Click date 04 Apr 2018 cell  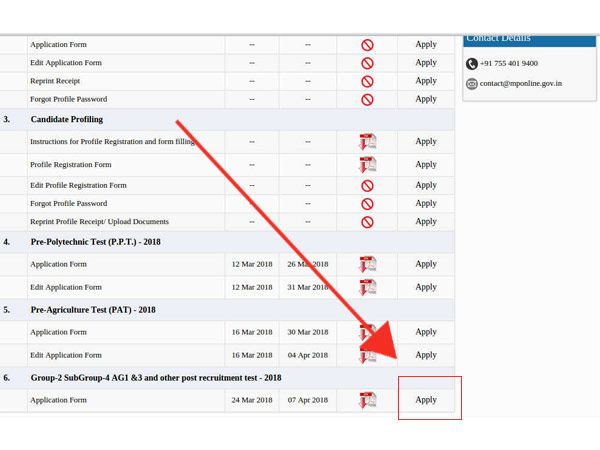tap(308, 355)
